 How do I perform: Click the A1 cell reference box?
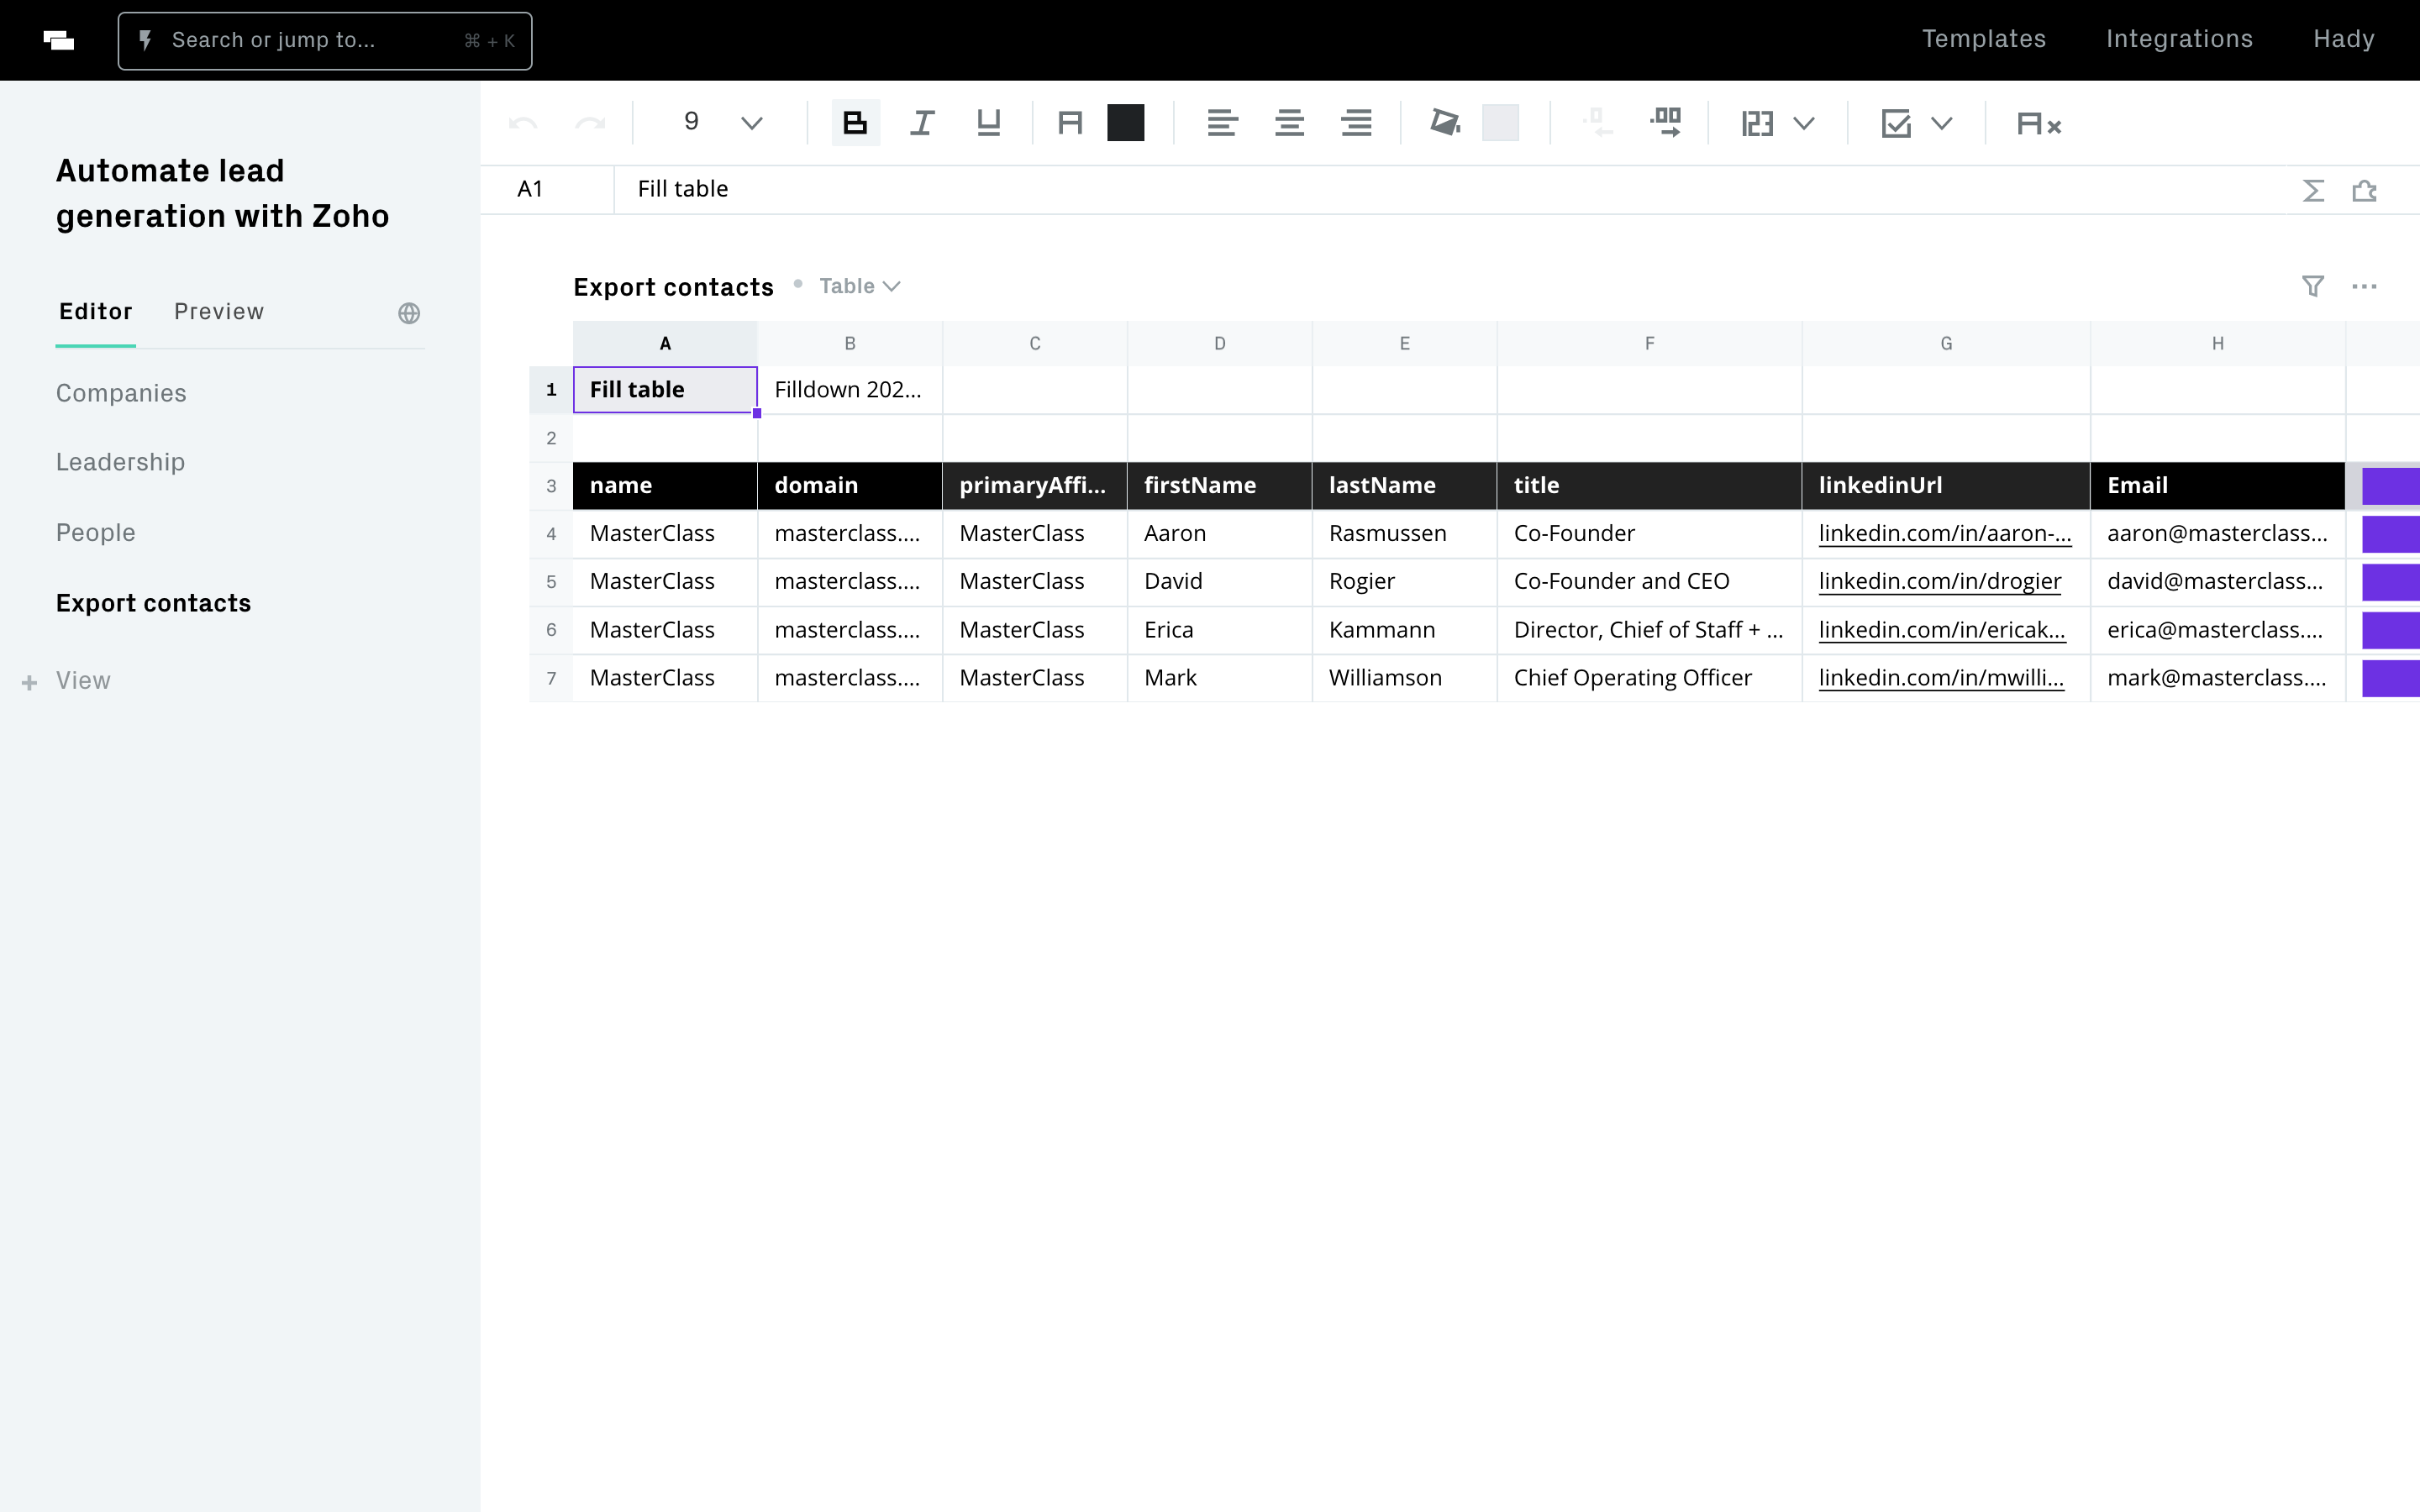click(547, 189)
